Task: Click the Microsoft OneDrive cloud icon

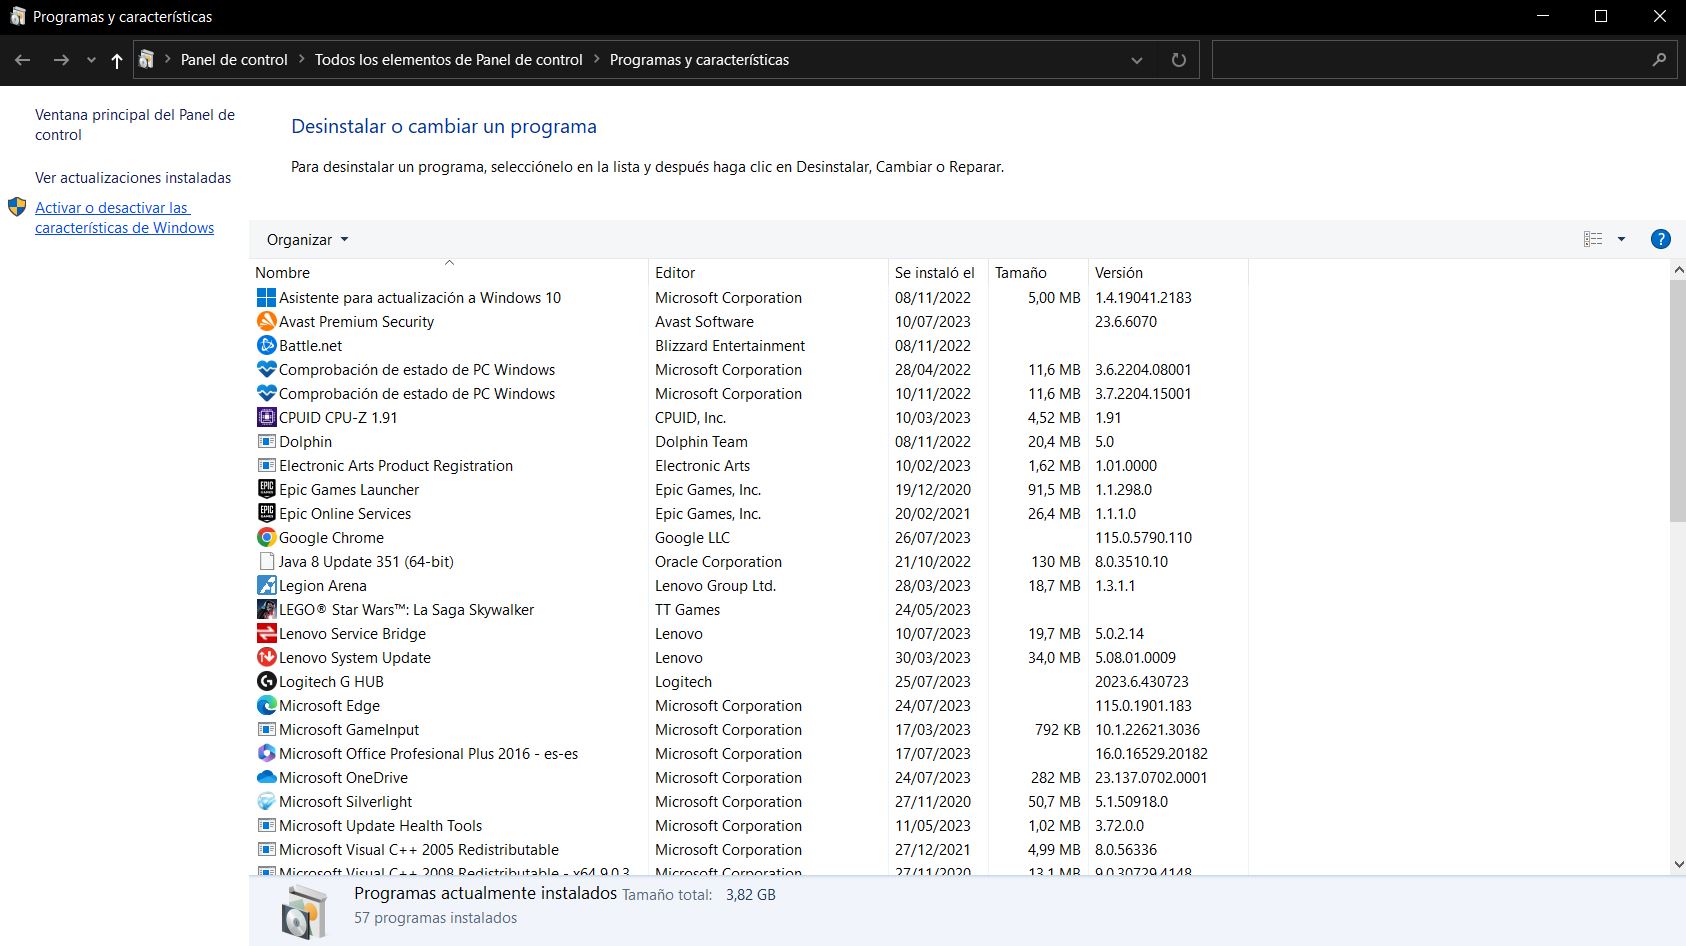Action: 266,777
